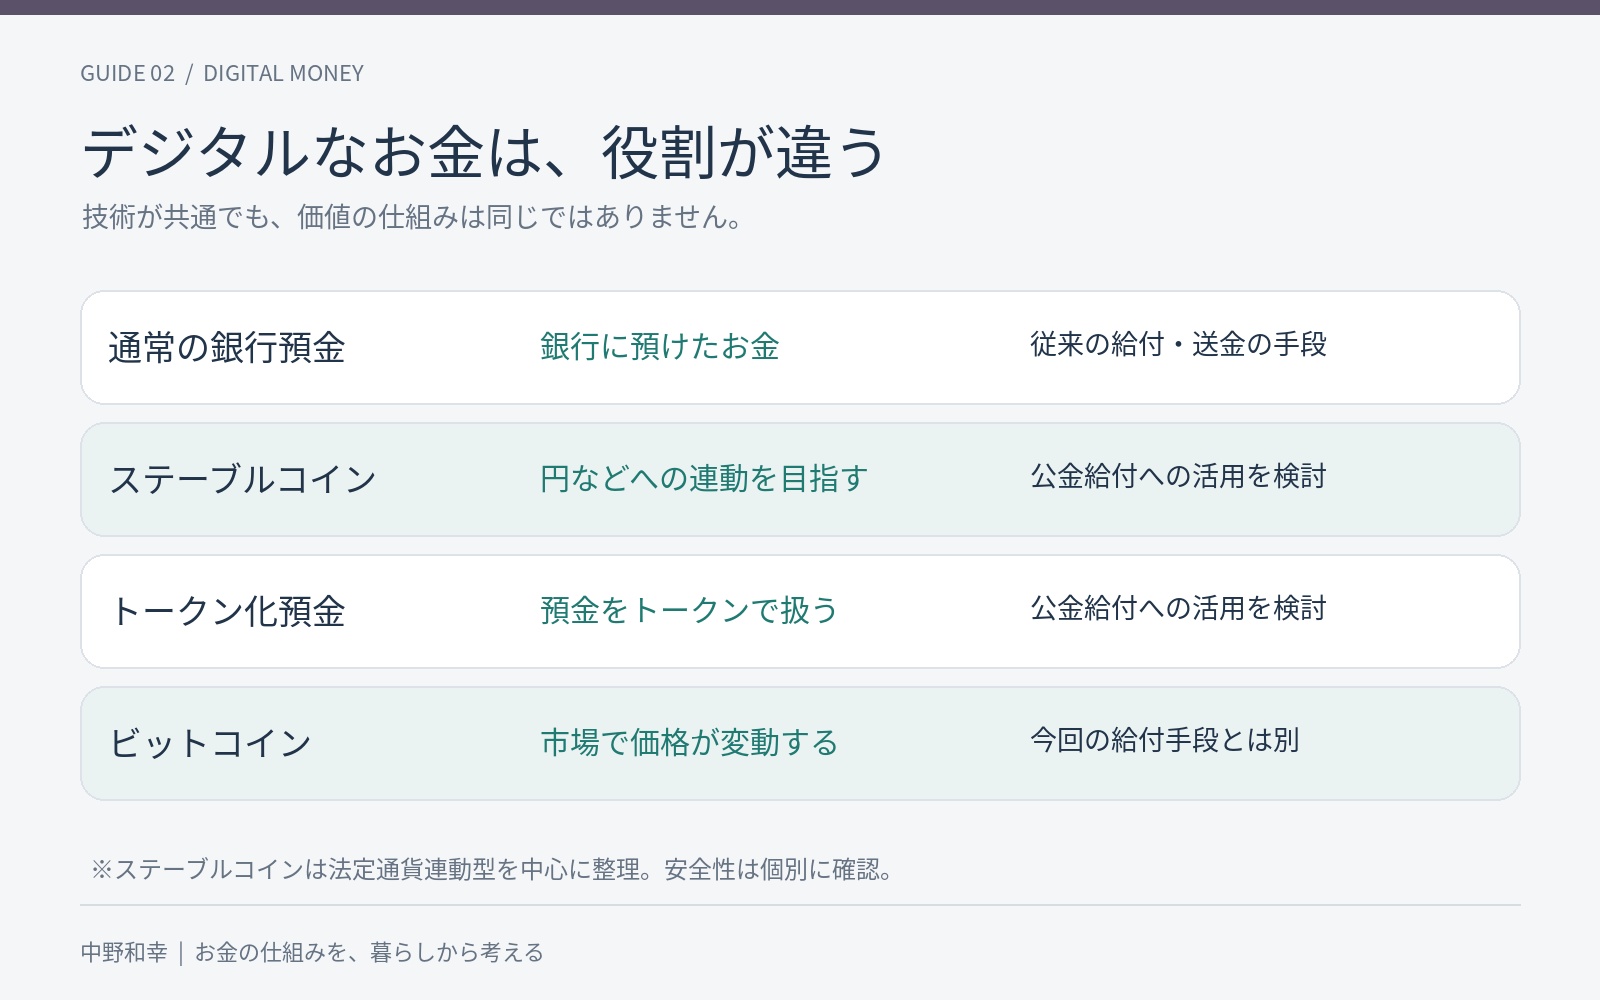Click '従来の給付・送金の手段' text
The height and width of the screenshot is (1000, 1600).
1178,345
